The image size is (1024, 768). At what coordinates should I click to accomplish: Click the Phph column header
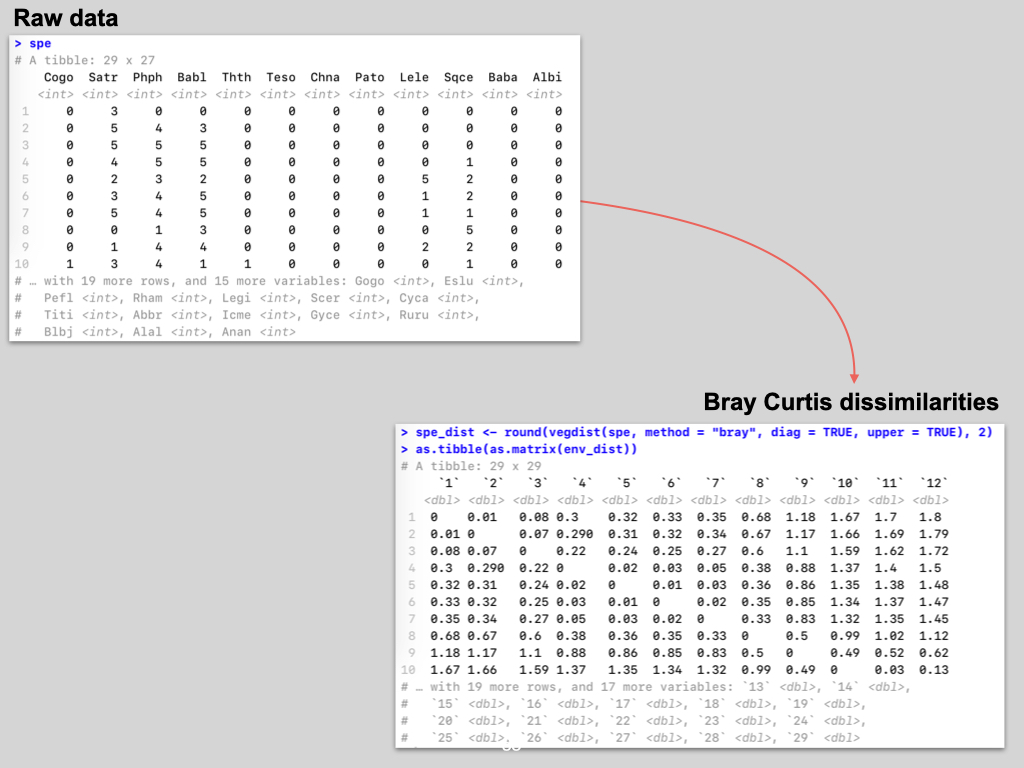[147, 77]
